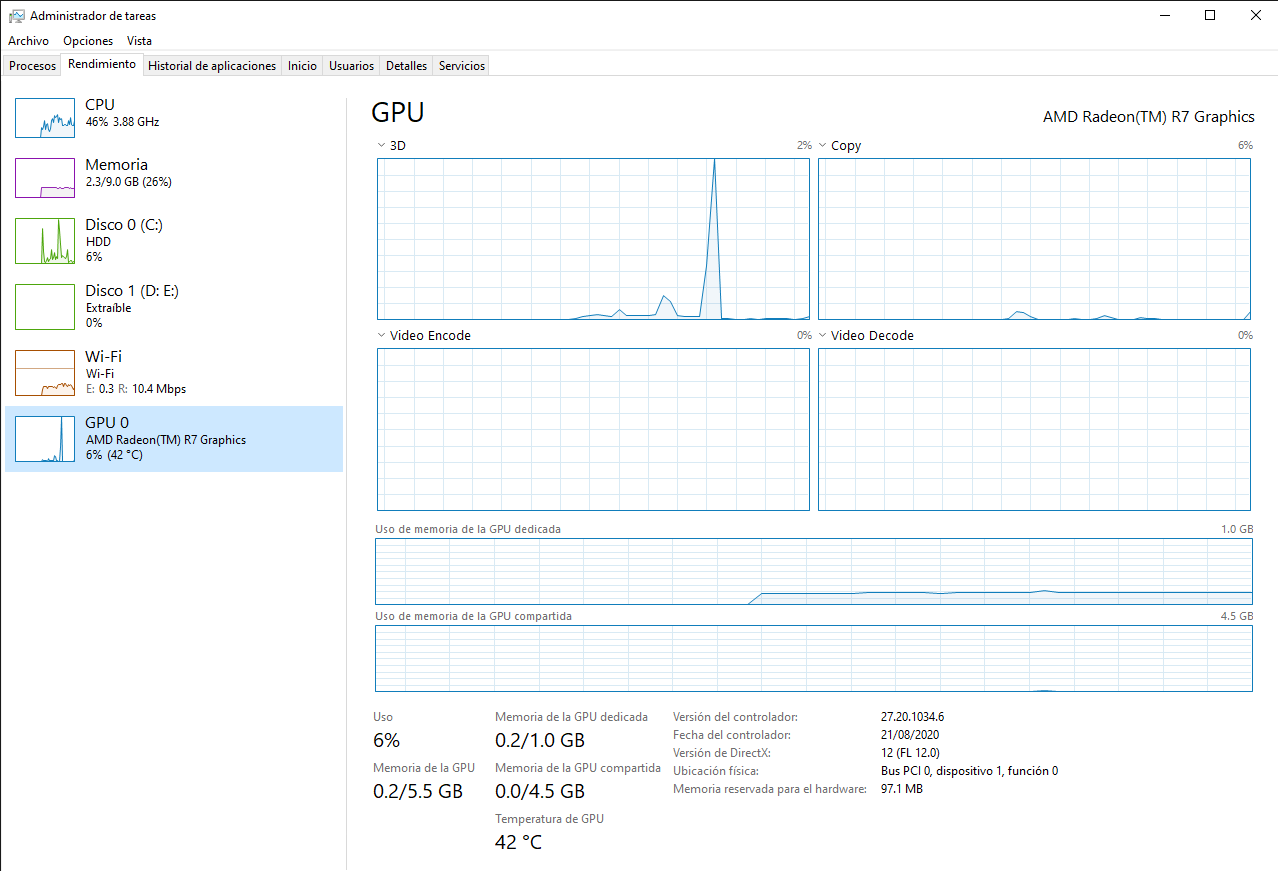Image resolution: width=1278 pixels, height=871 pixels.
Task: Click the 42 °C temperature reading
Action: click(x=518, y=842)
